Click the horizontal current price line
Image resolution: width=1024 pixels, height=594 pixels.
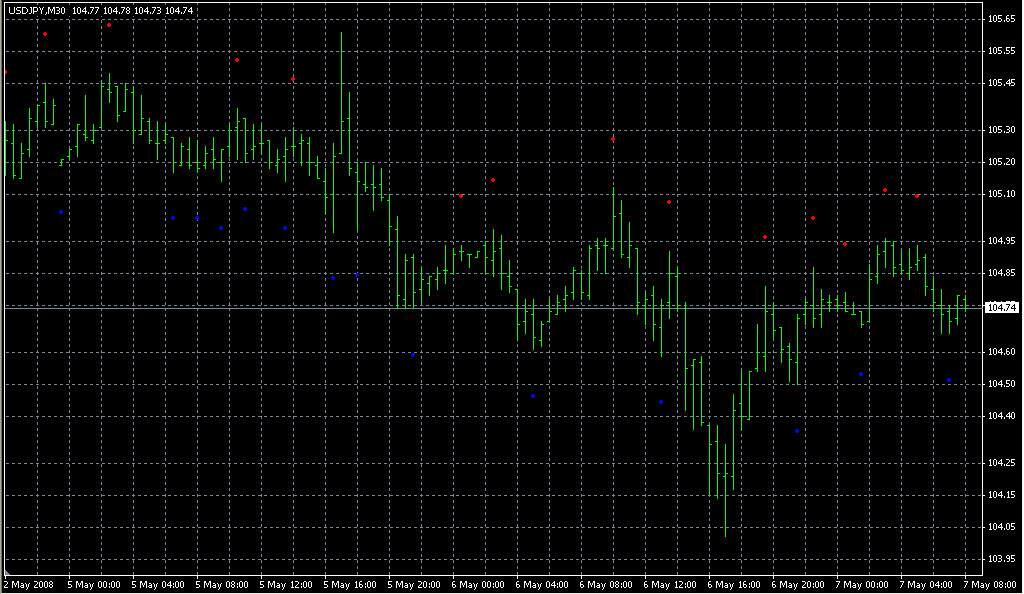(x=500, y=308)
